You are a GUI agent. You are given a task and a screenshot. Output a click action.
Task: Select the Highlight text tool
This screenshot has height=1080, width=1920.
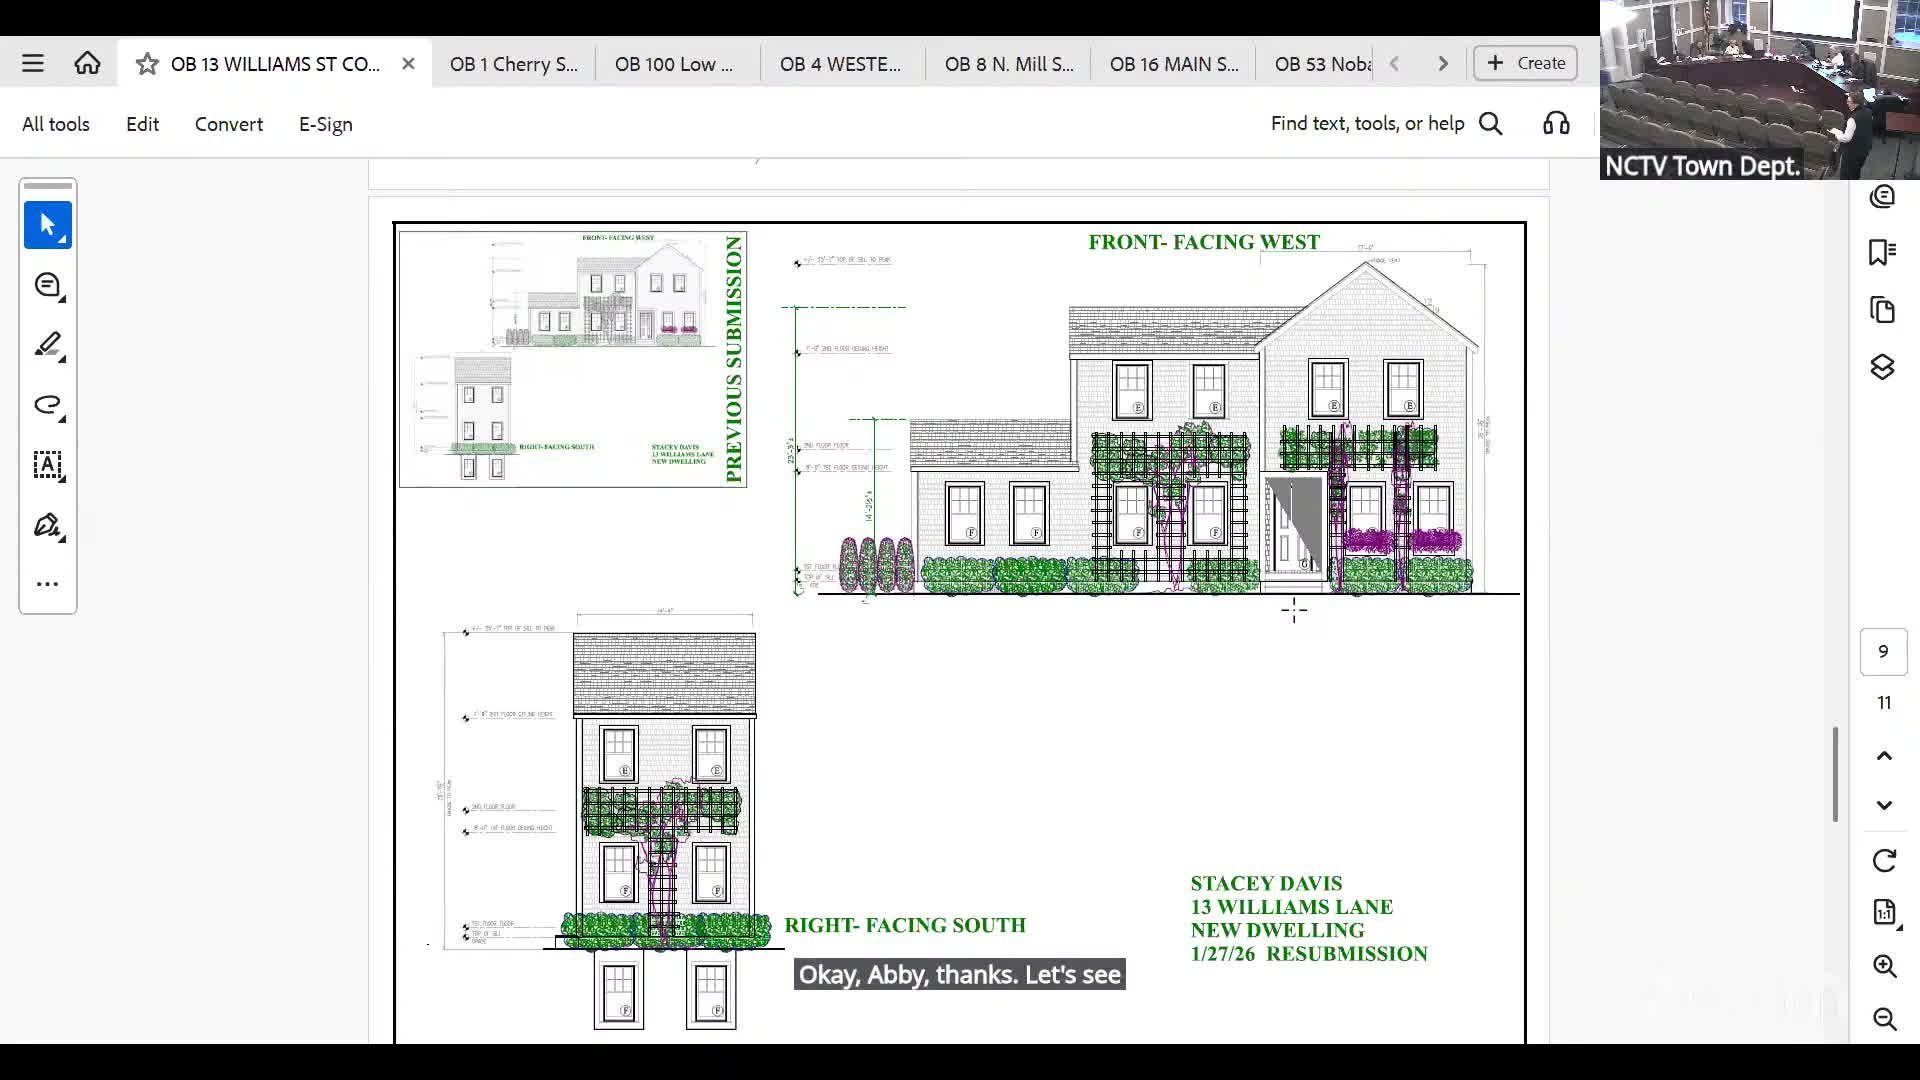tap(47, 345)
